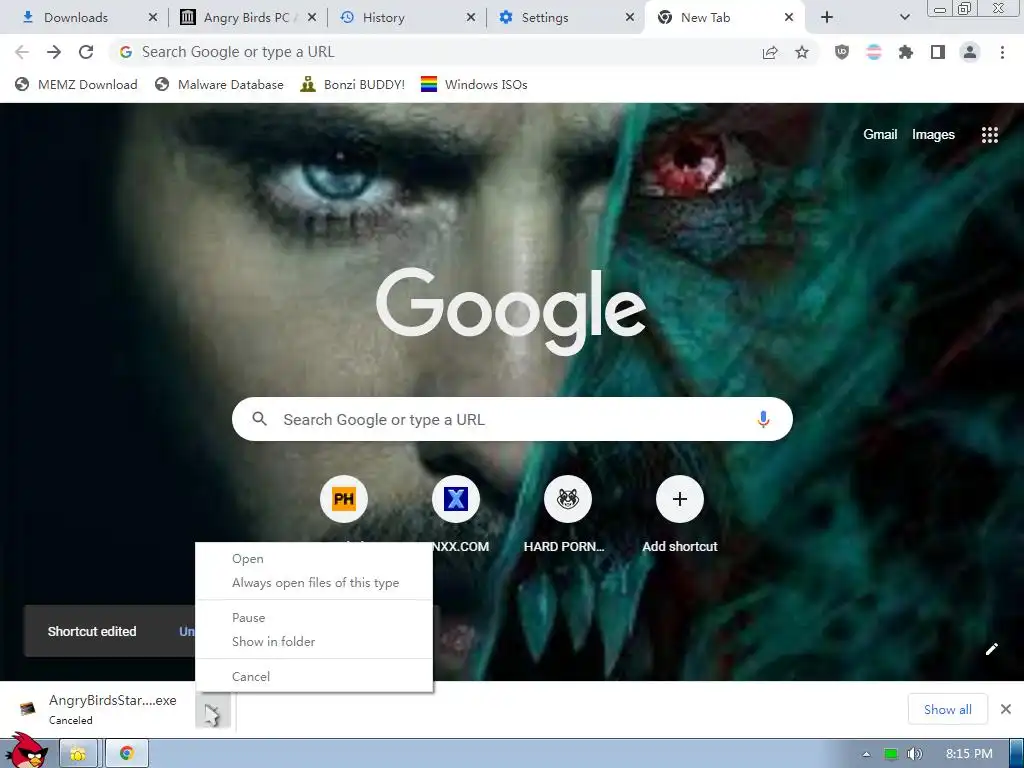
Task: Click the Show desktop button
Action: pos(1017,754)
